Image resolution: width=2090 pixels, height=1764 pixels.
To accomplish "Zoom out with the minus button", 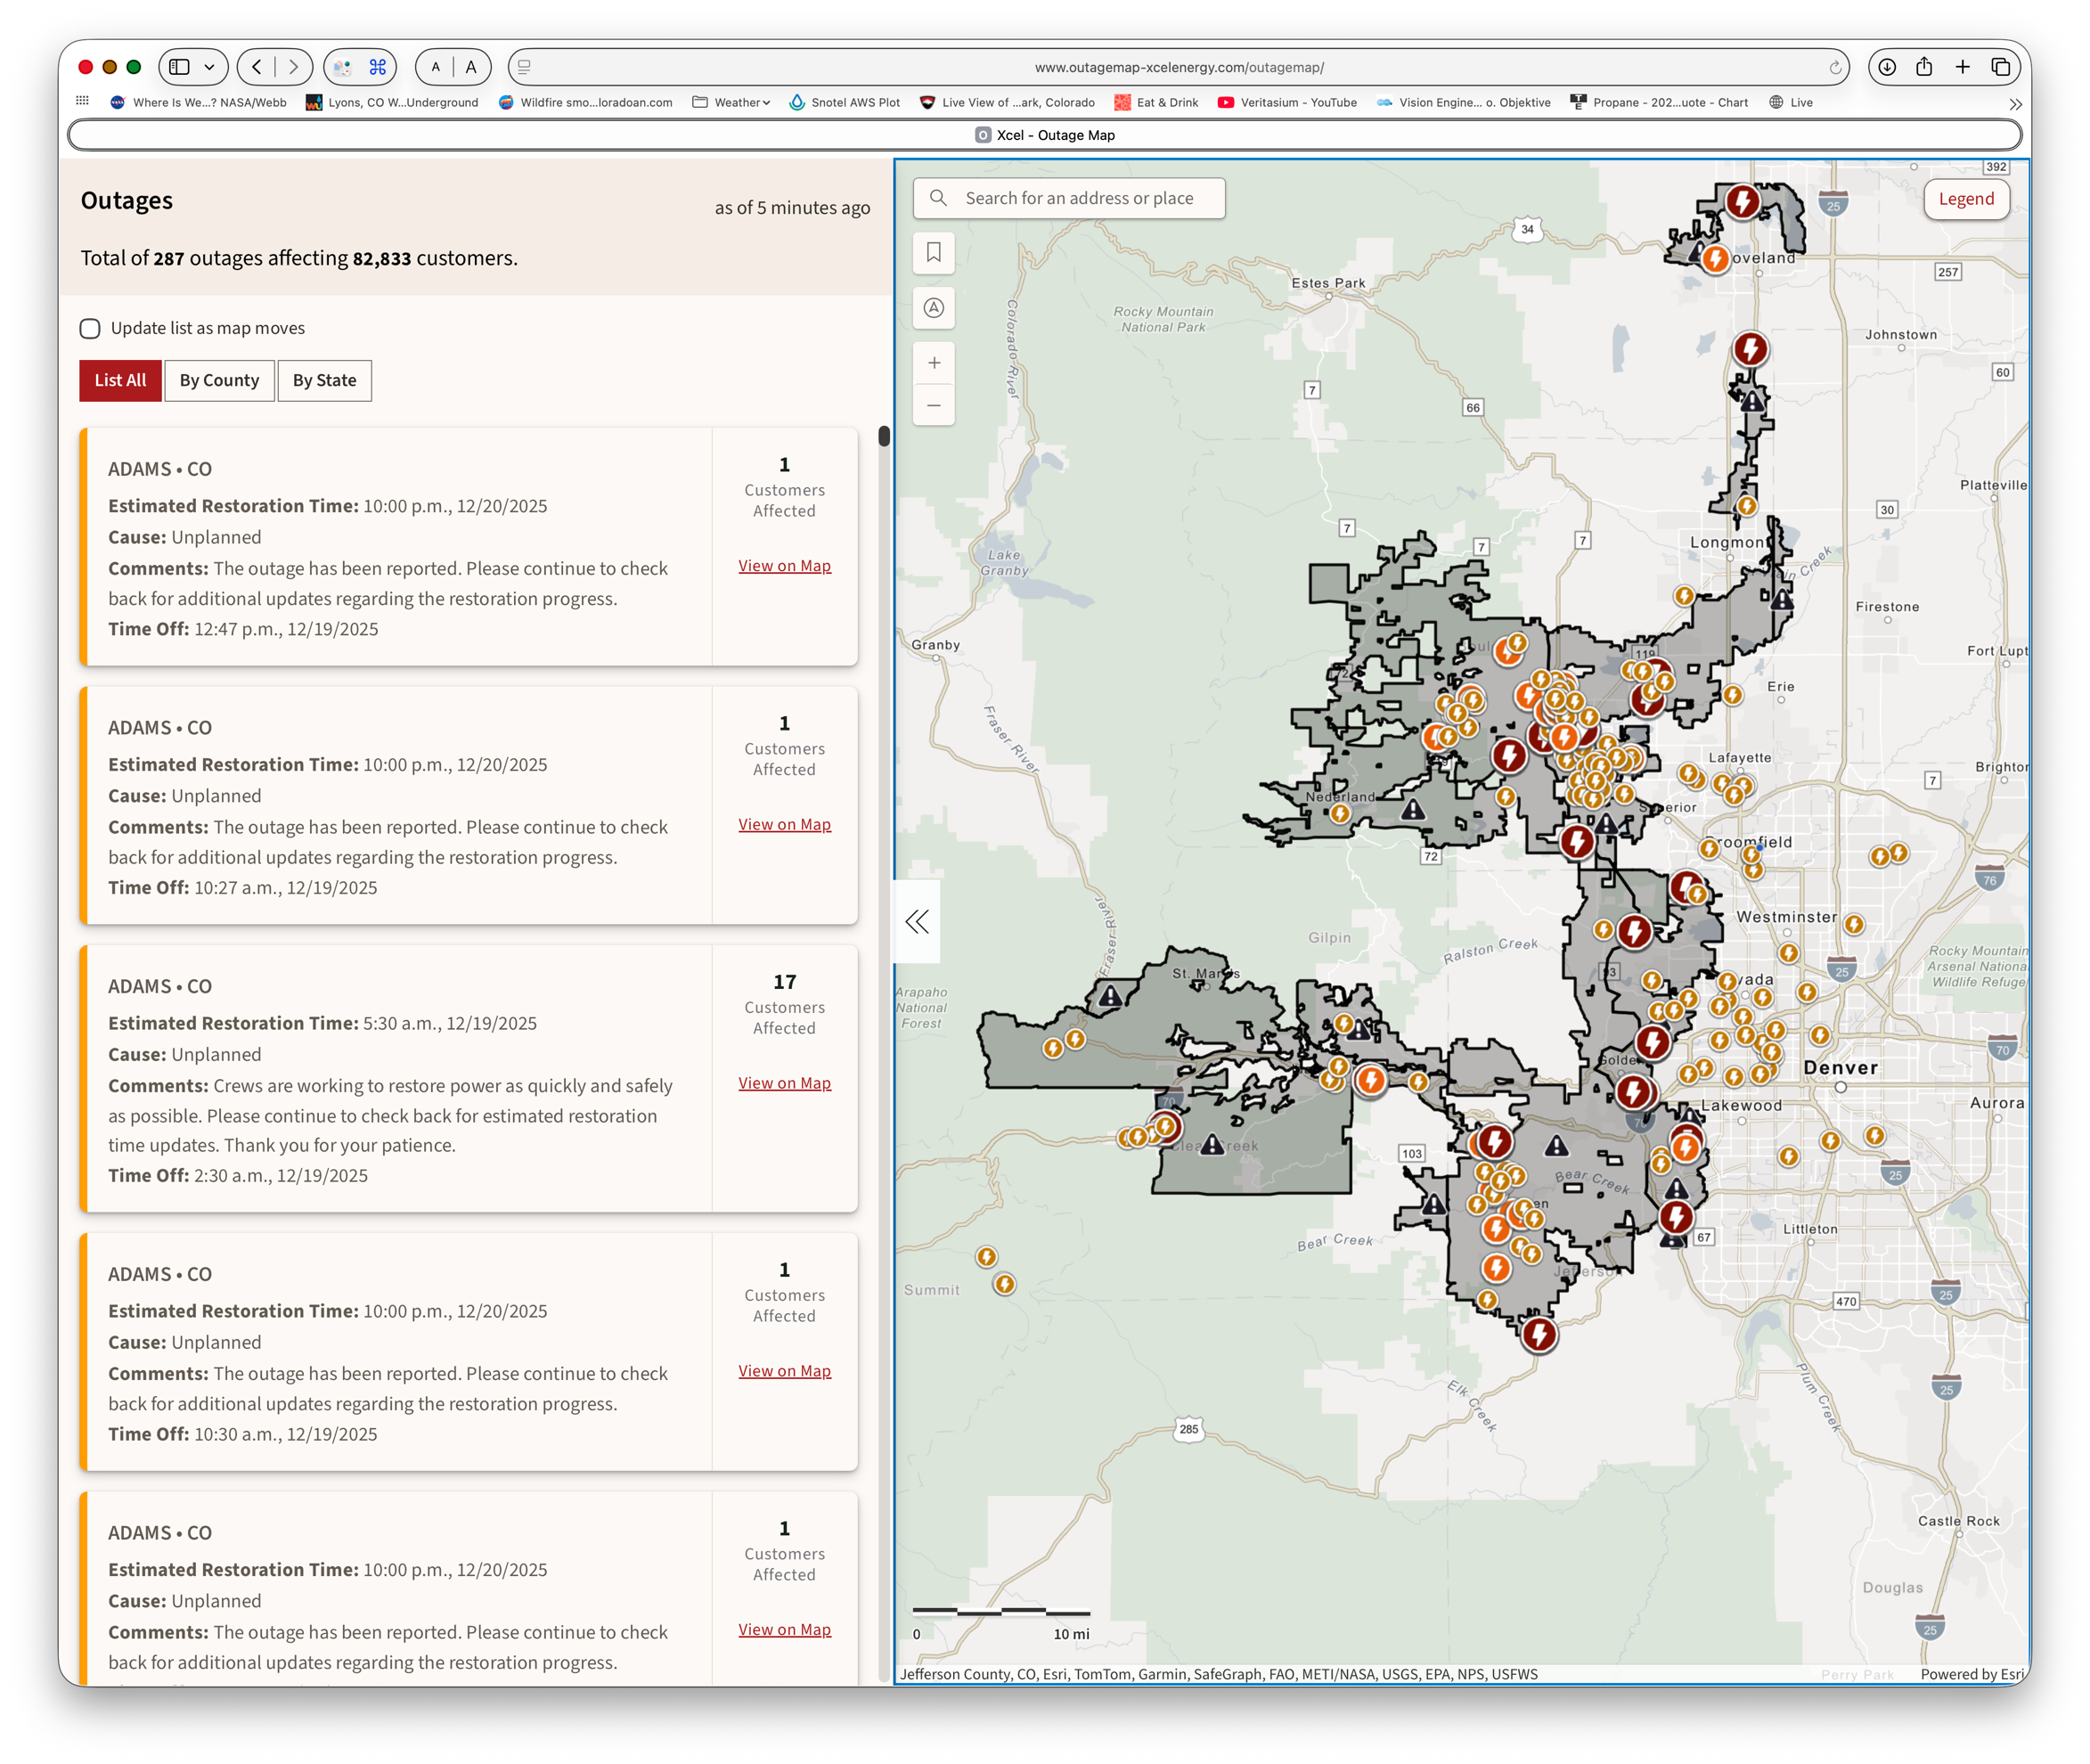I will coord(933,405).
